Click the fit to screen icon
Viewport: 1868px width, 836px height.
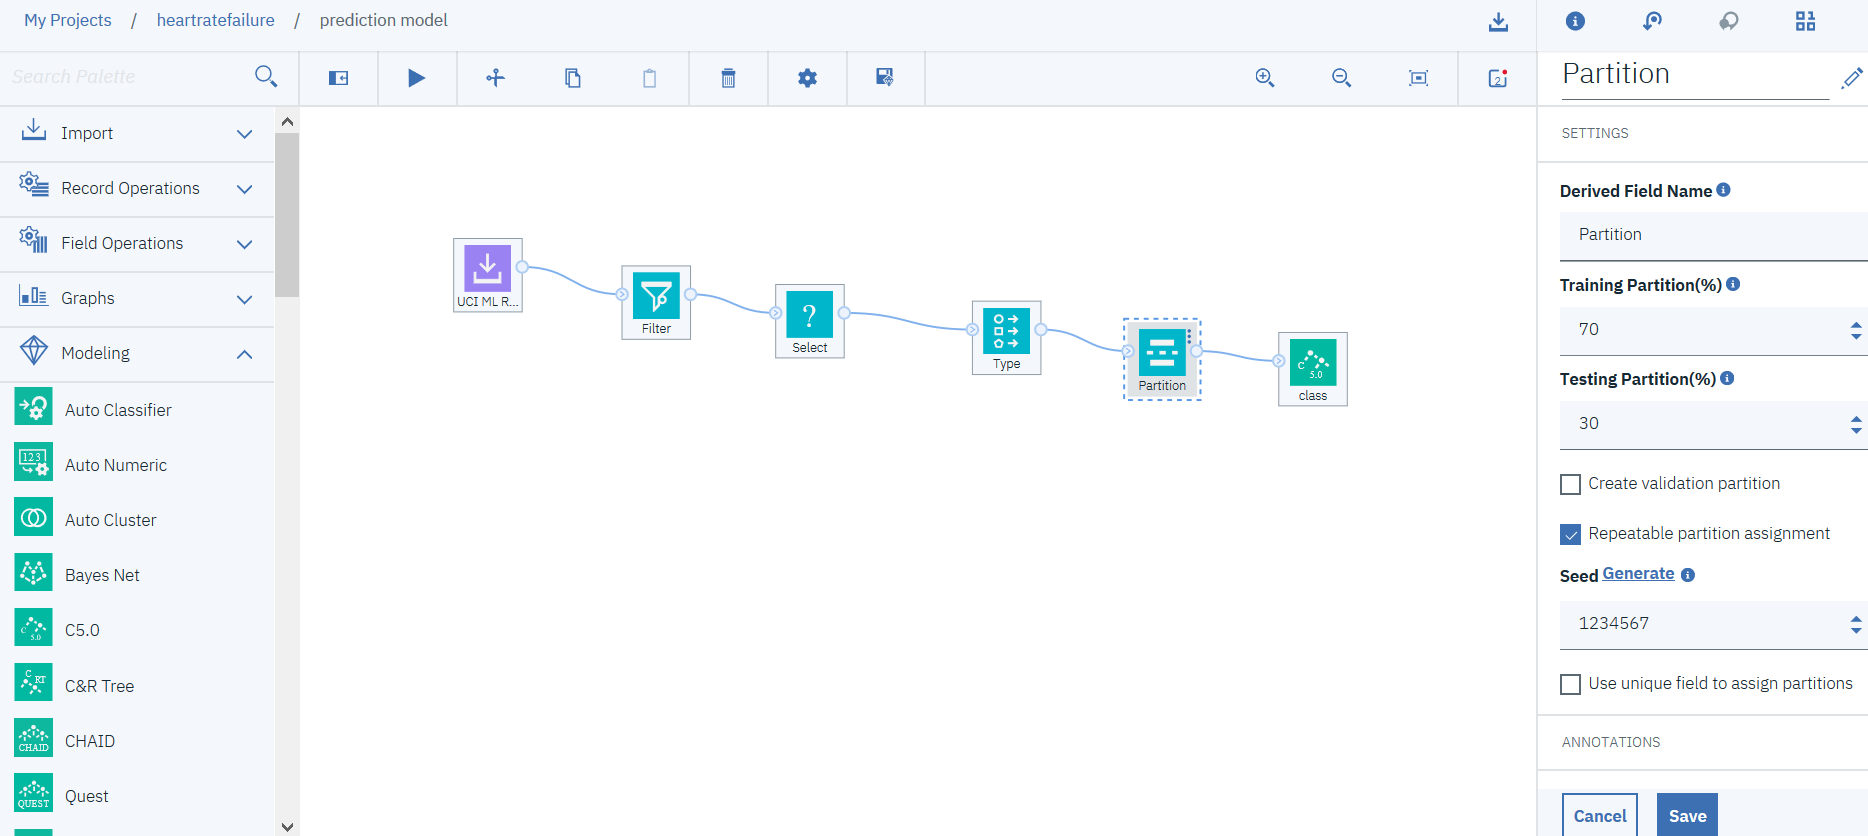[x=1418, y=78]
